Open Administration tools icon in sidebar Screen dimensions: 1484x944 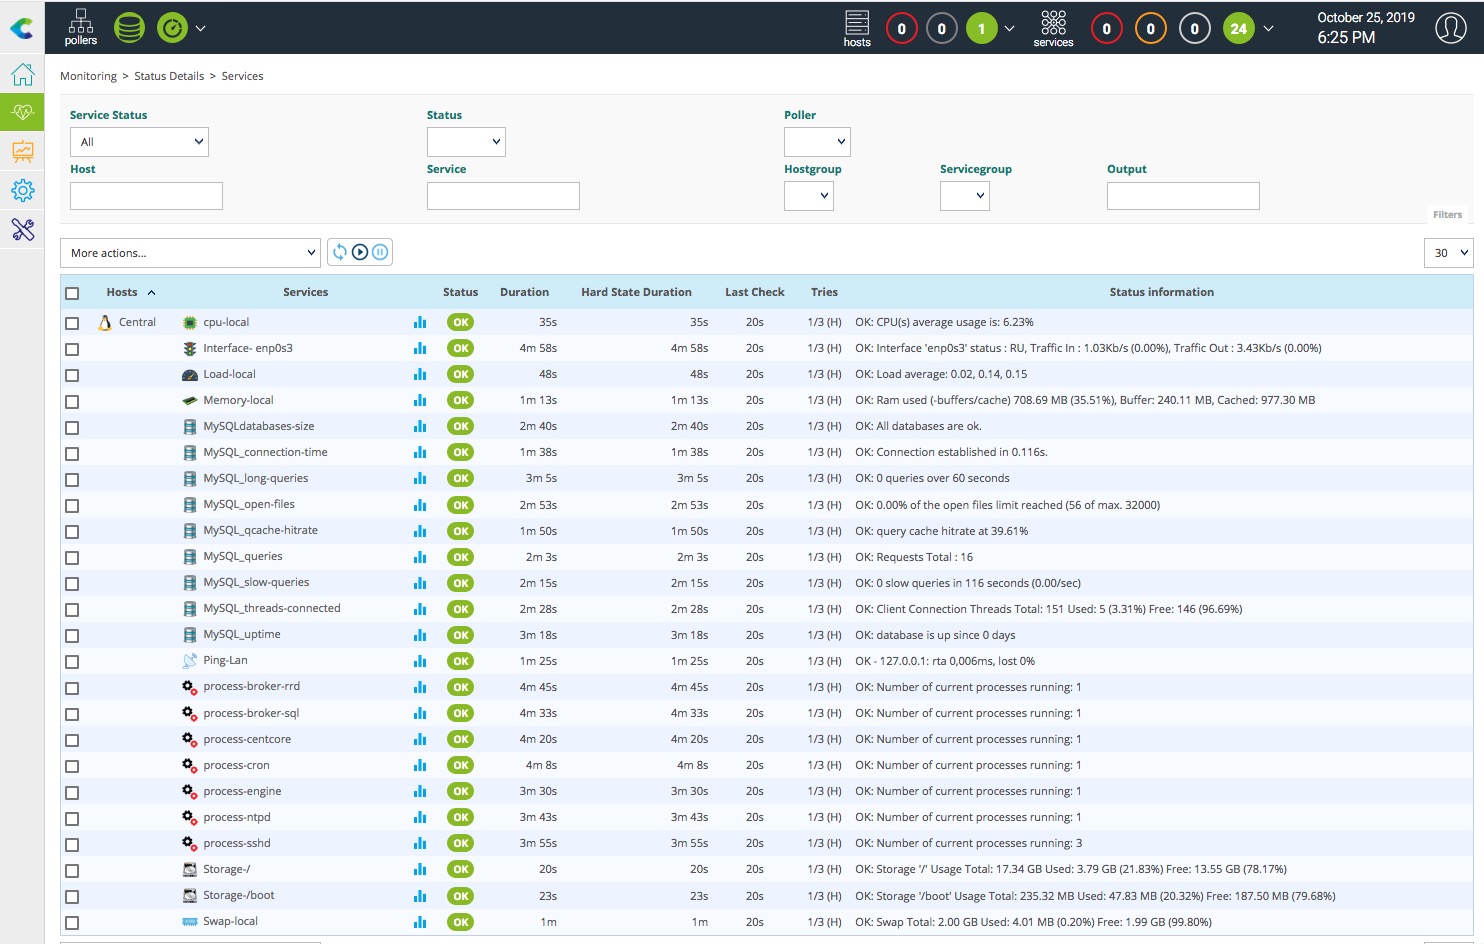pyautogui.click(x=22, y=229)
